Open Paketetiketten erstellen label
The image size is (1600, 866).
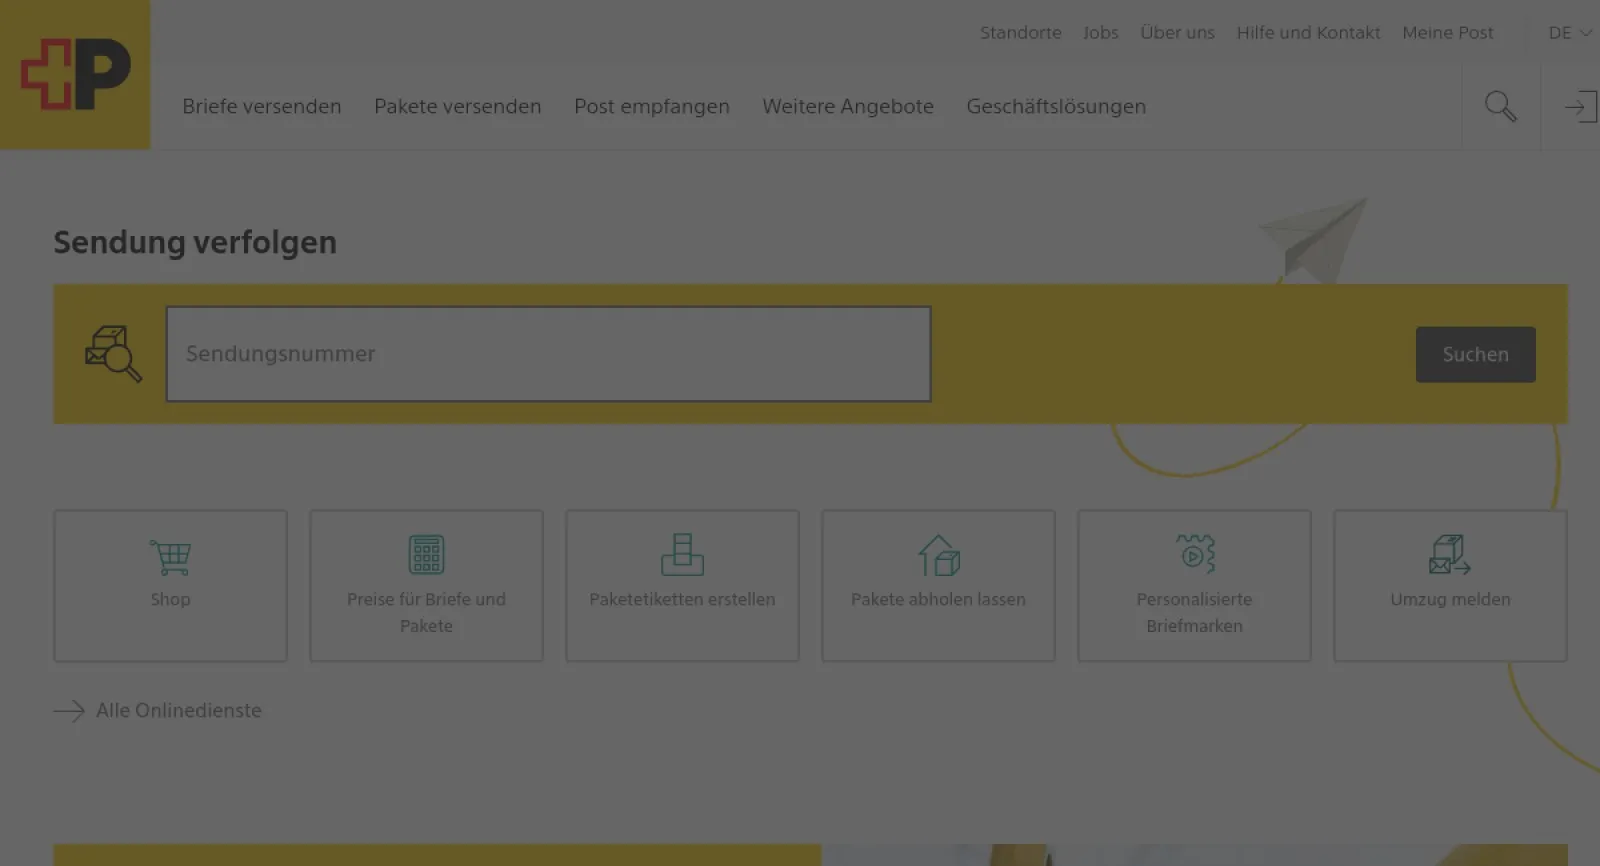[x=682, y=599]
